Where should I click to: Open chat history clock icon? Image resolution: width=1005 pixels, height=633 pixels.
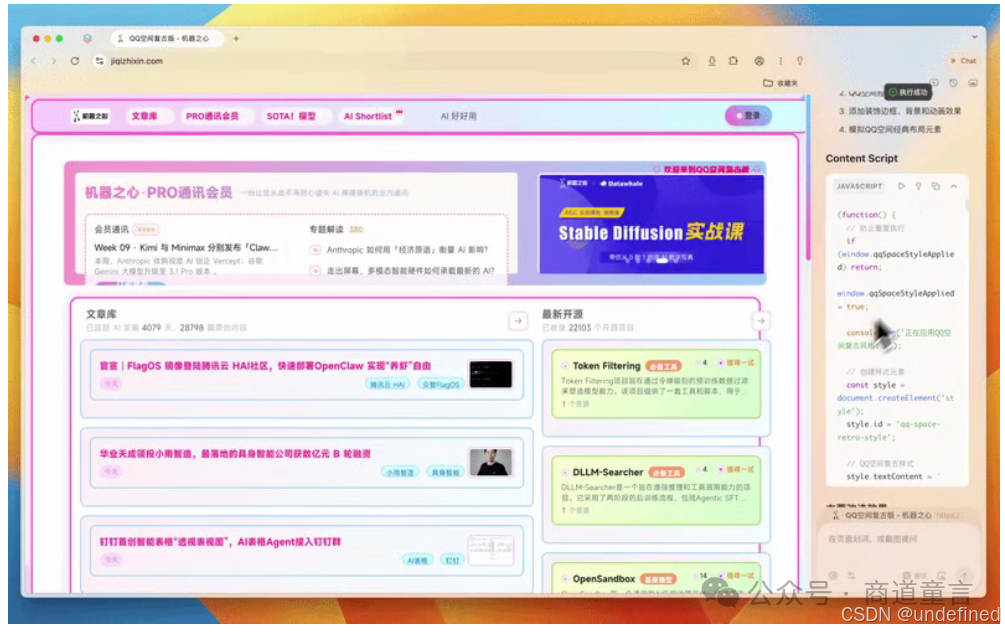coord(953,83)
